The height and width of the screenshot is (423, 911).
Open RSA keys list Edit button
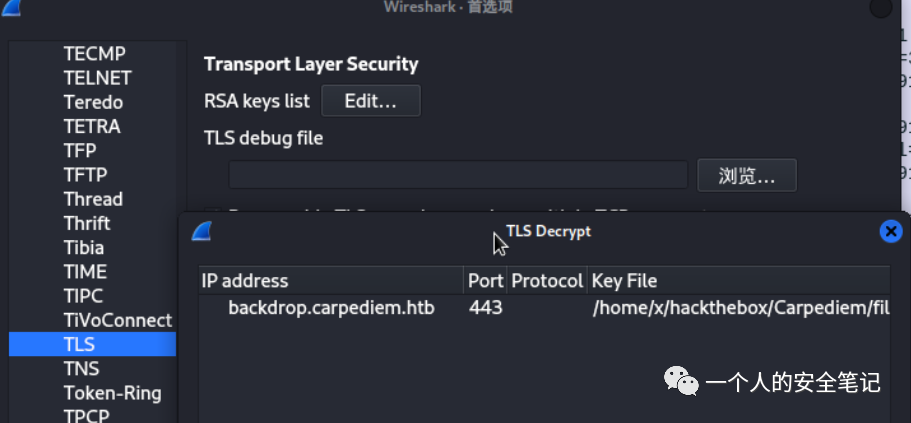(371, 101)
